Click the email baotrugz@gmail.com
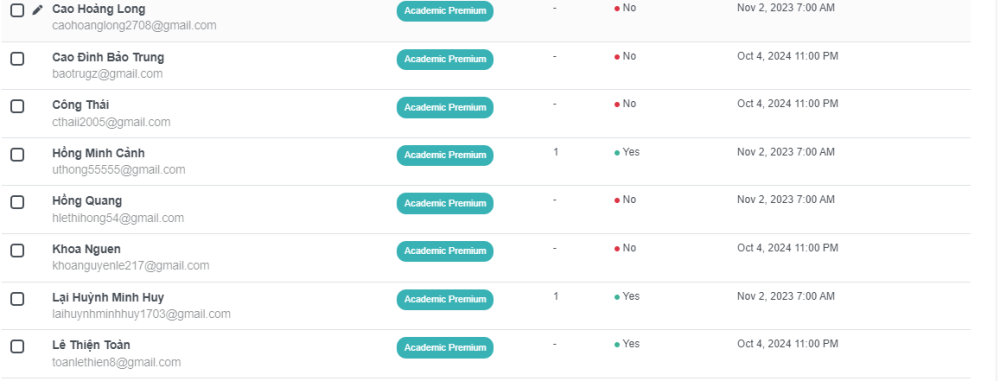1000x381 pixels. [107, 74]
